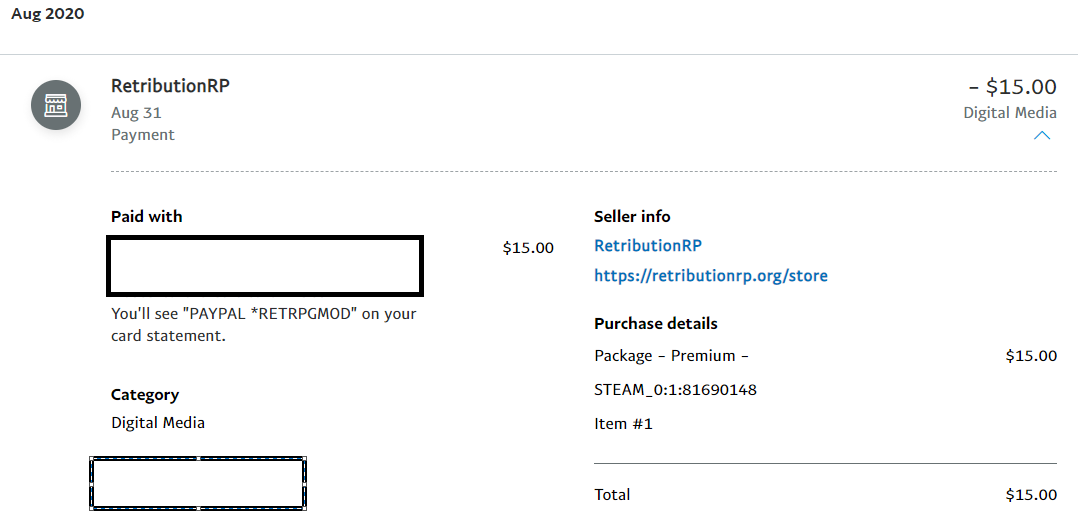1078x528 pixels.
Task: Open the RetributionRP seller link
Action: click(x=648, y=245)
